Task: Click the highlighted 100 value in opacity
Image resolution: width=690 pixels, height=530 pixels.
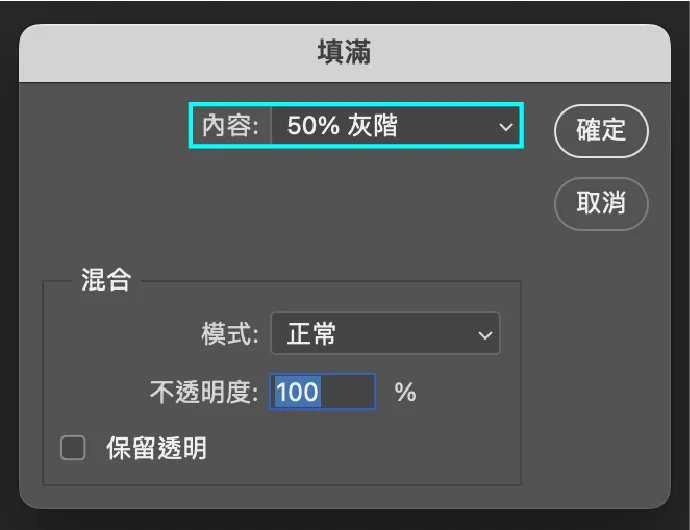Action: click(297, 391)
